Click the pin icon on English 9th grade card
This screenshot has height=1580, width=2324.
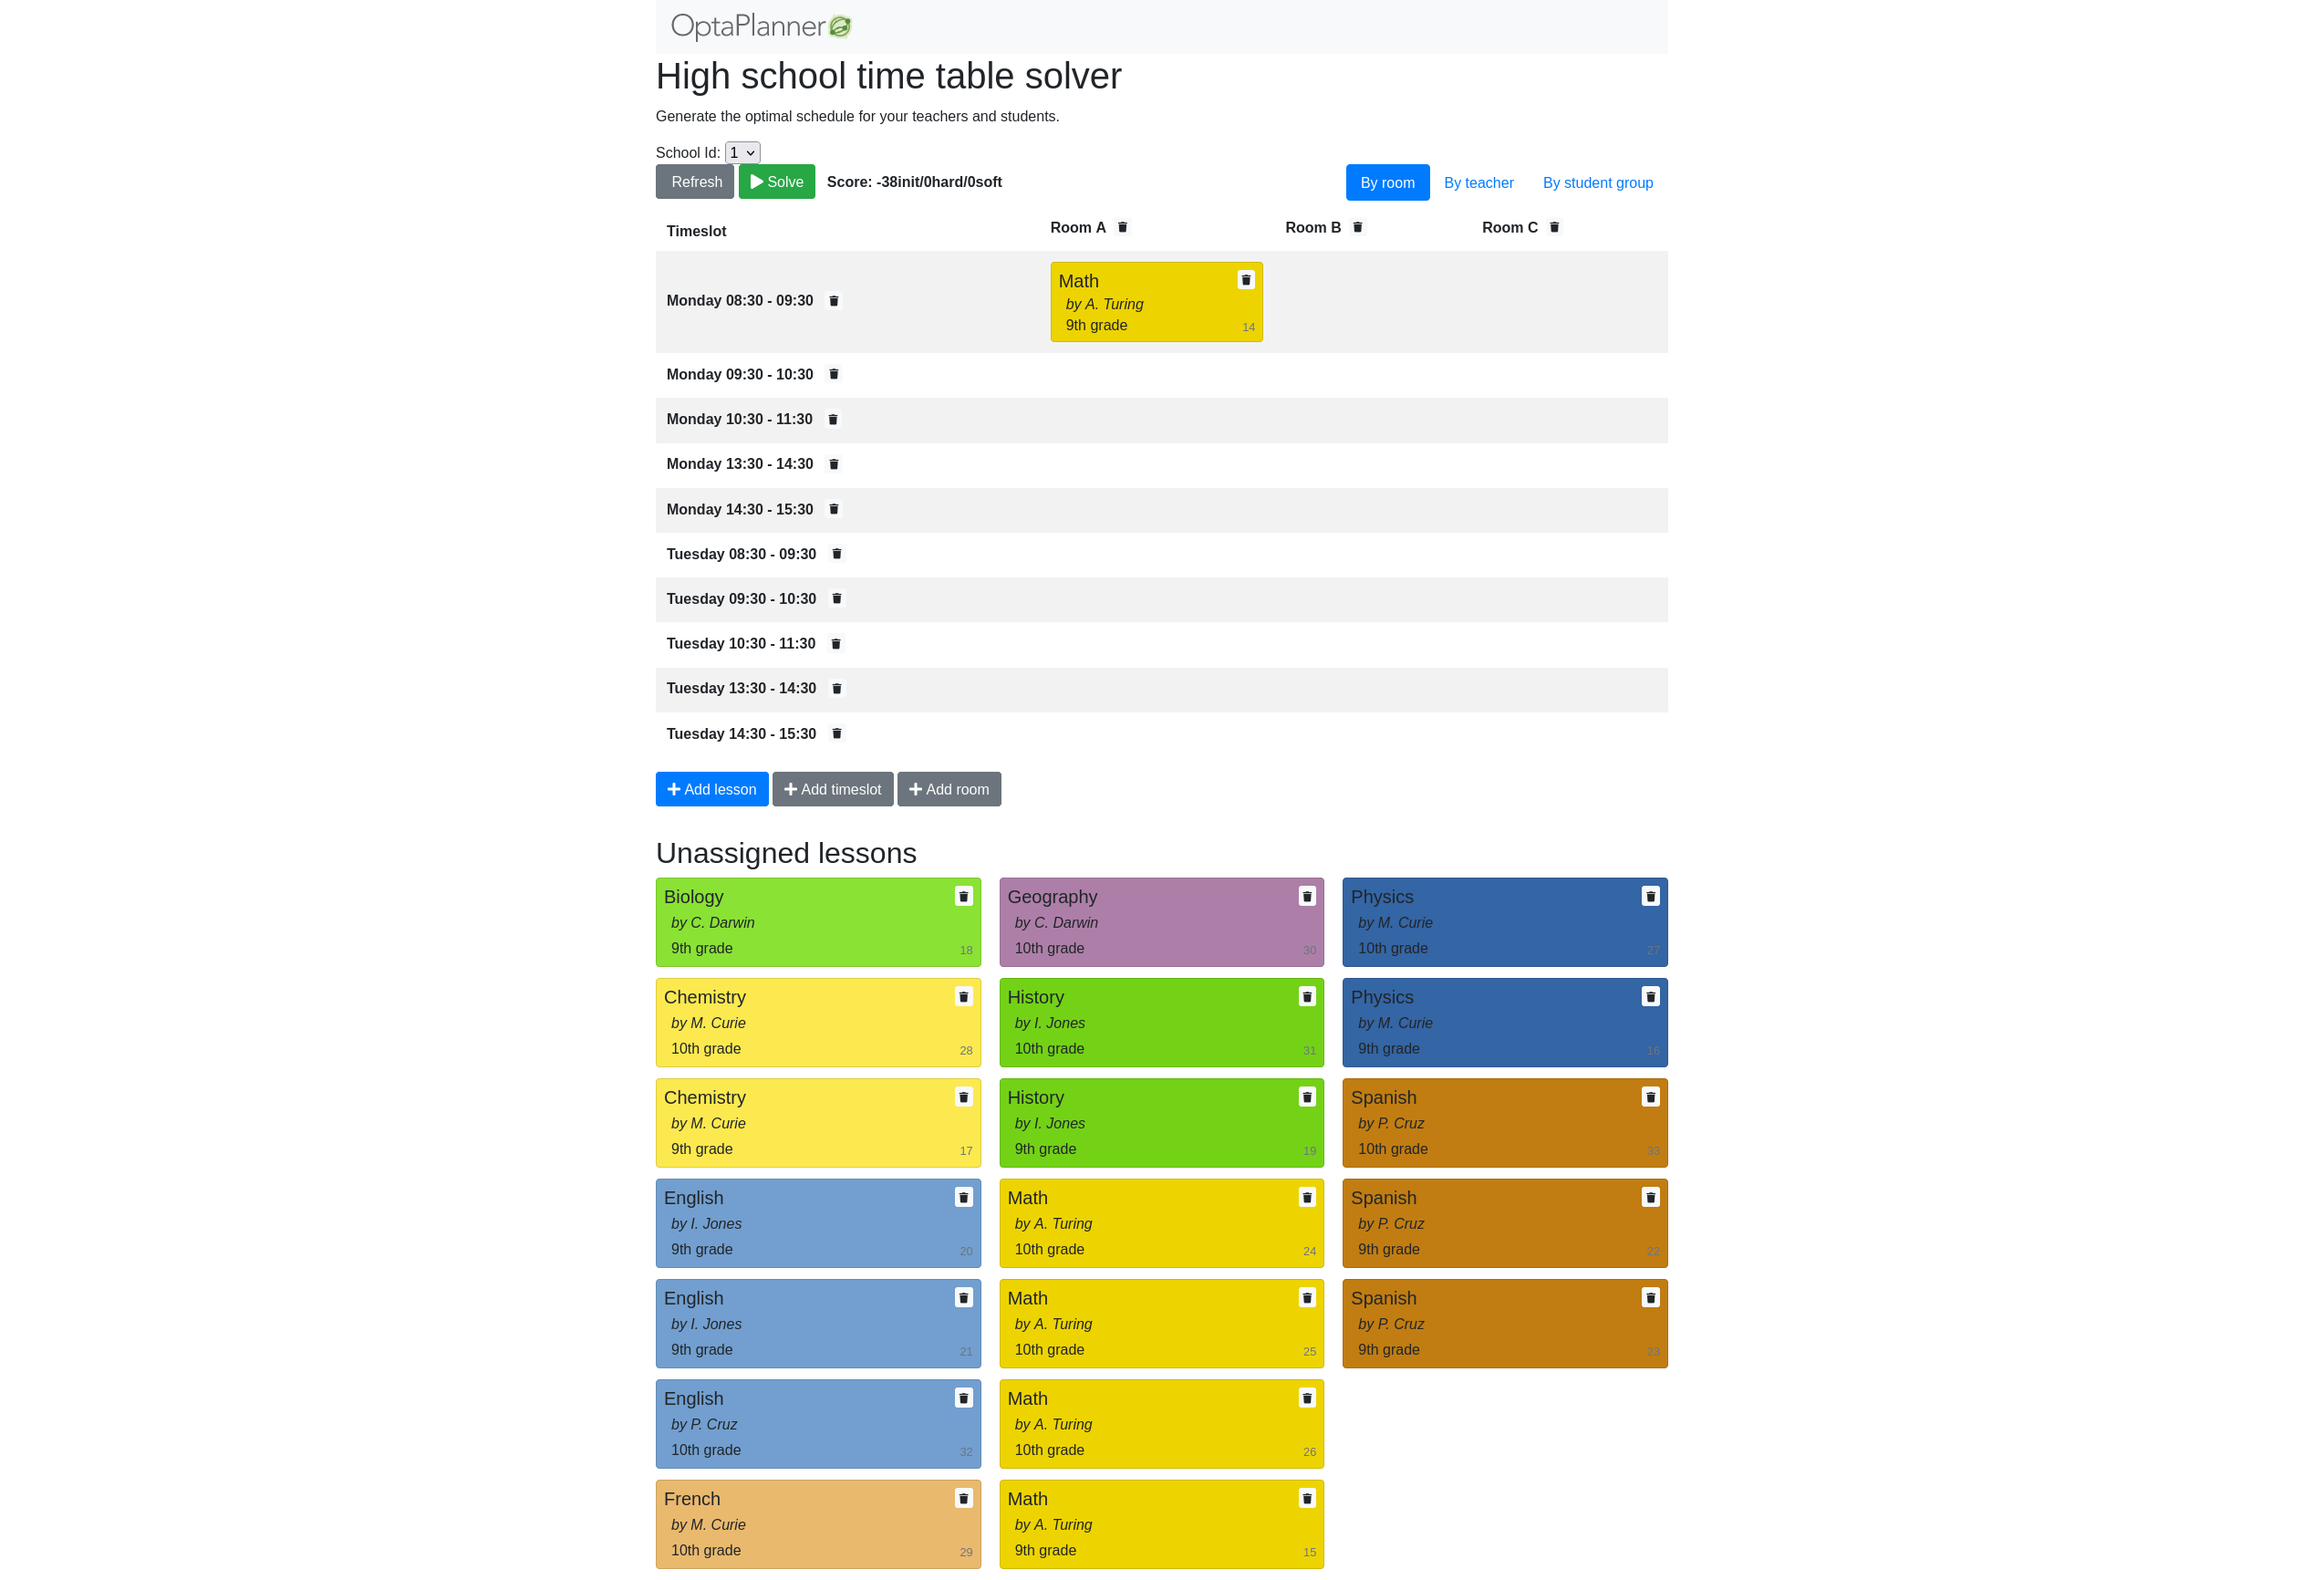click(x=963, y=1198)
